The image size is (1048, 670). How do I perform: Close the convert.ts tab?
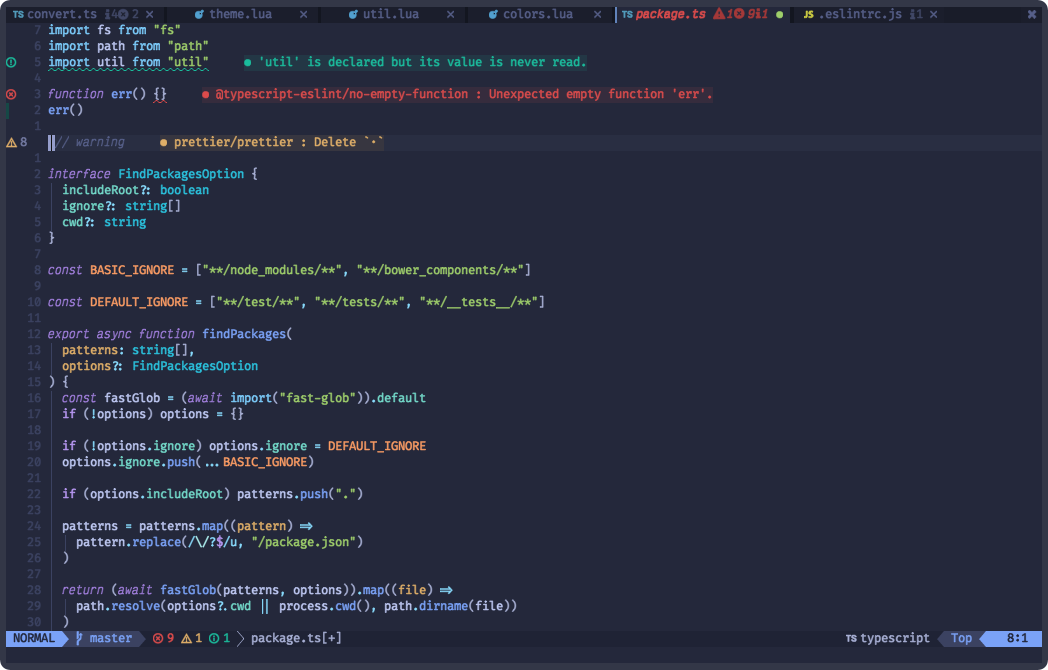click(x=150, y=14)
